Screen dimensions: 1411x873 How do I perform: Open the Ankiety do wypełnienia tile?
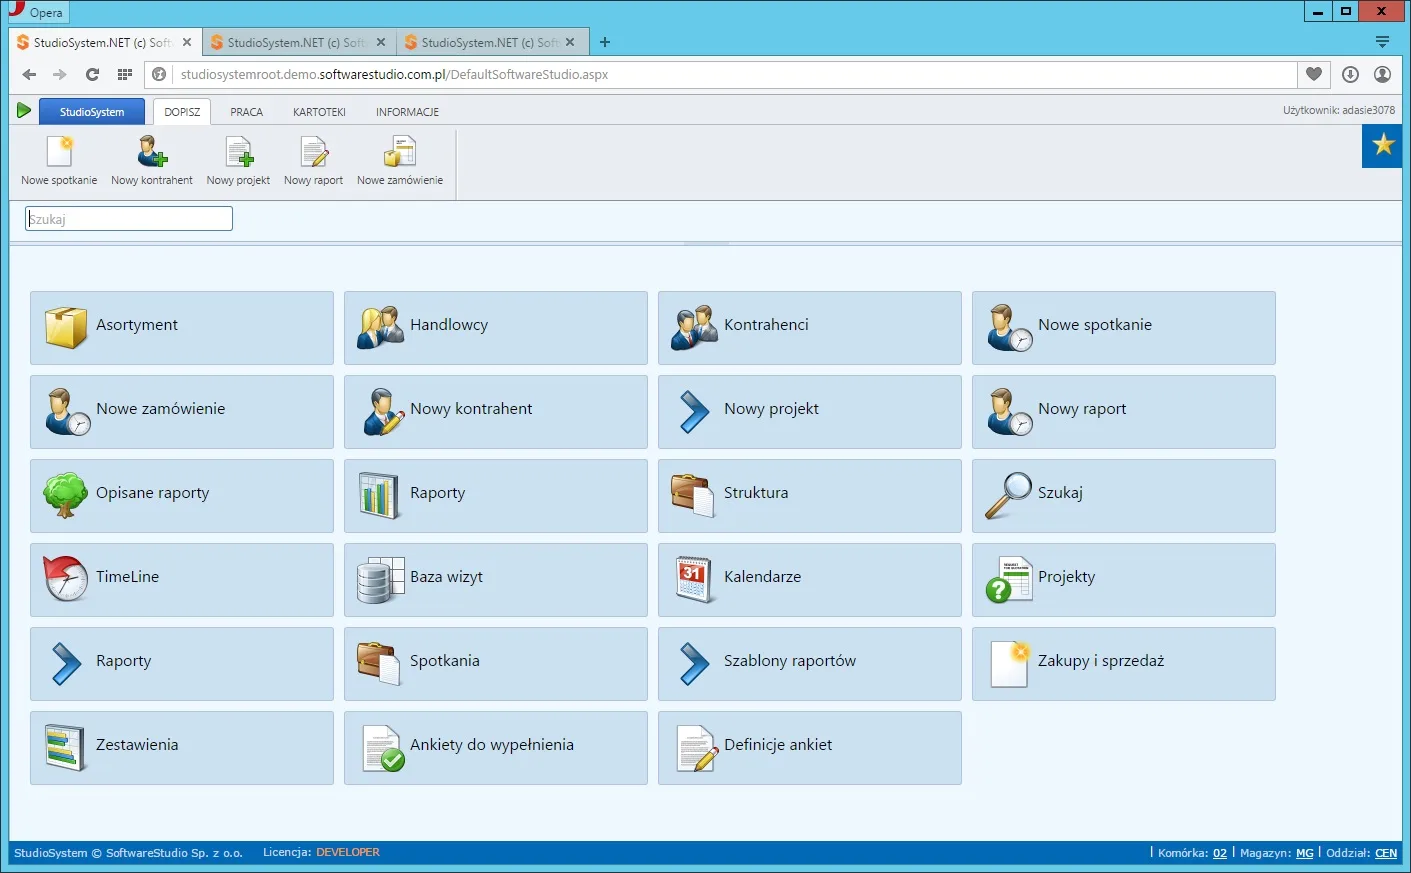point(496,748)
